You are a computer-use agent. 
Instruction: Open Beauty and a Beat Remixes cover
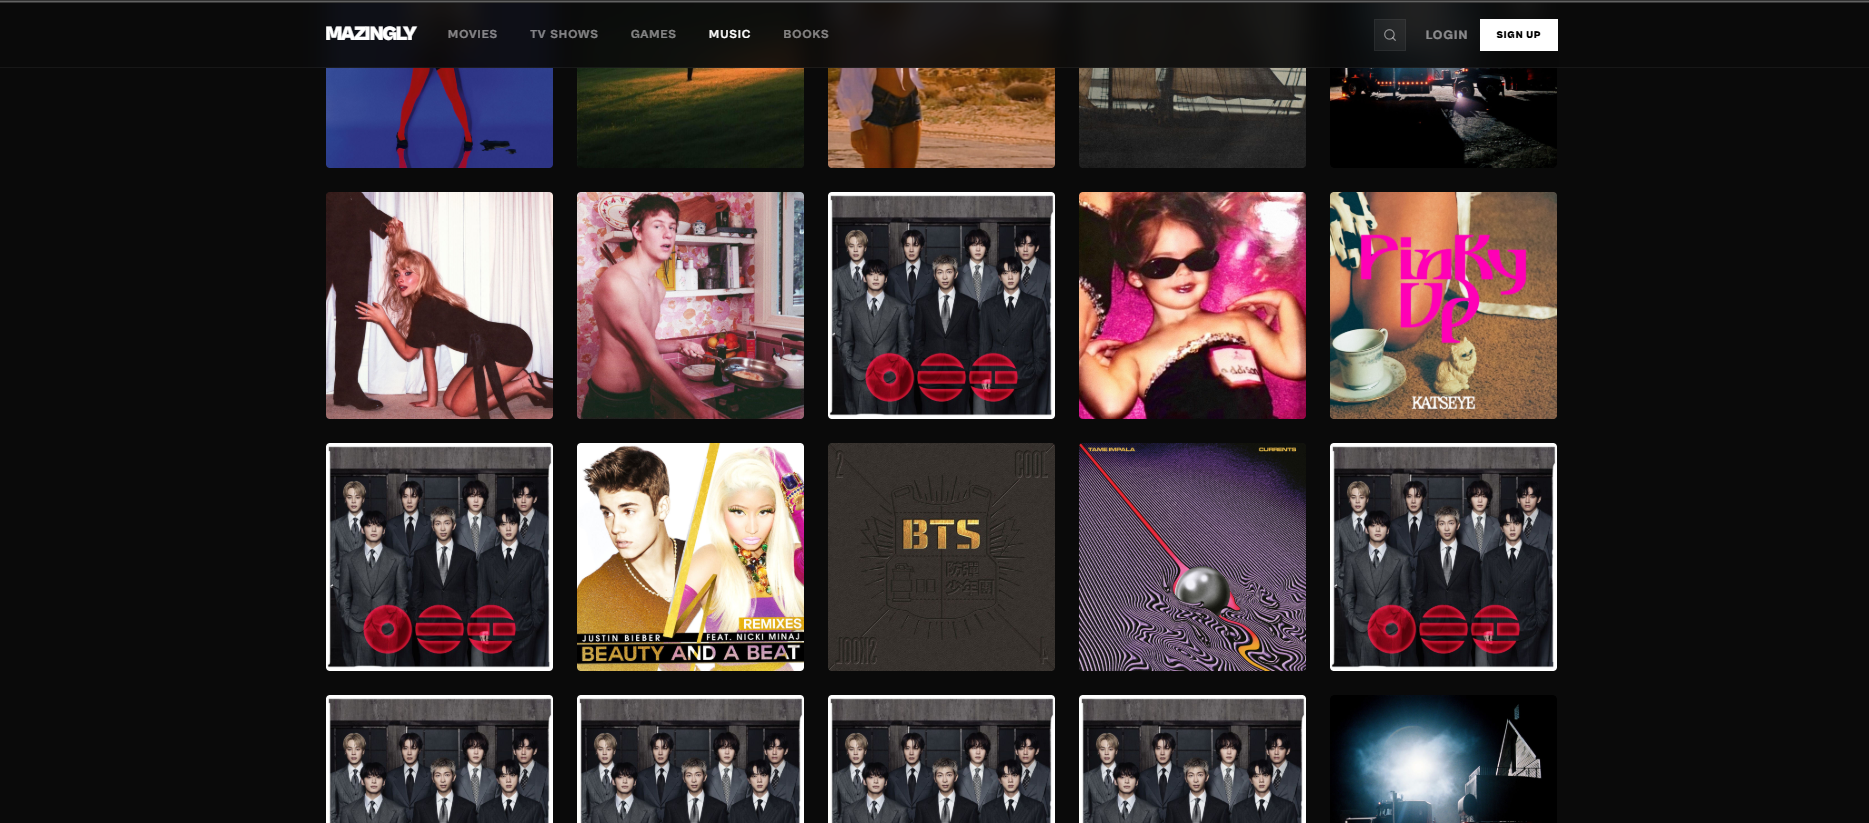click(x=690, y=557)
